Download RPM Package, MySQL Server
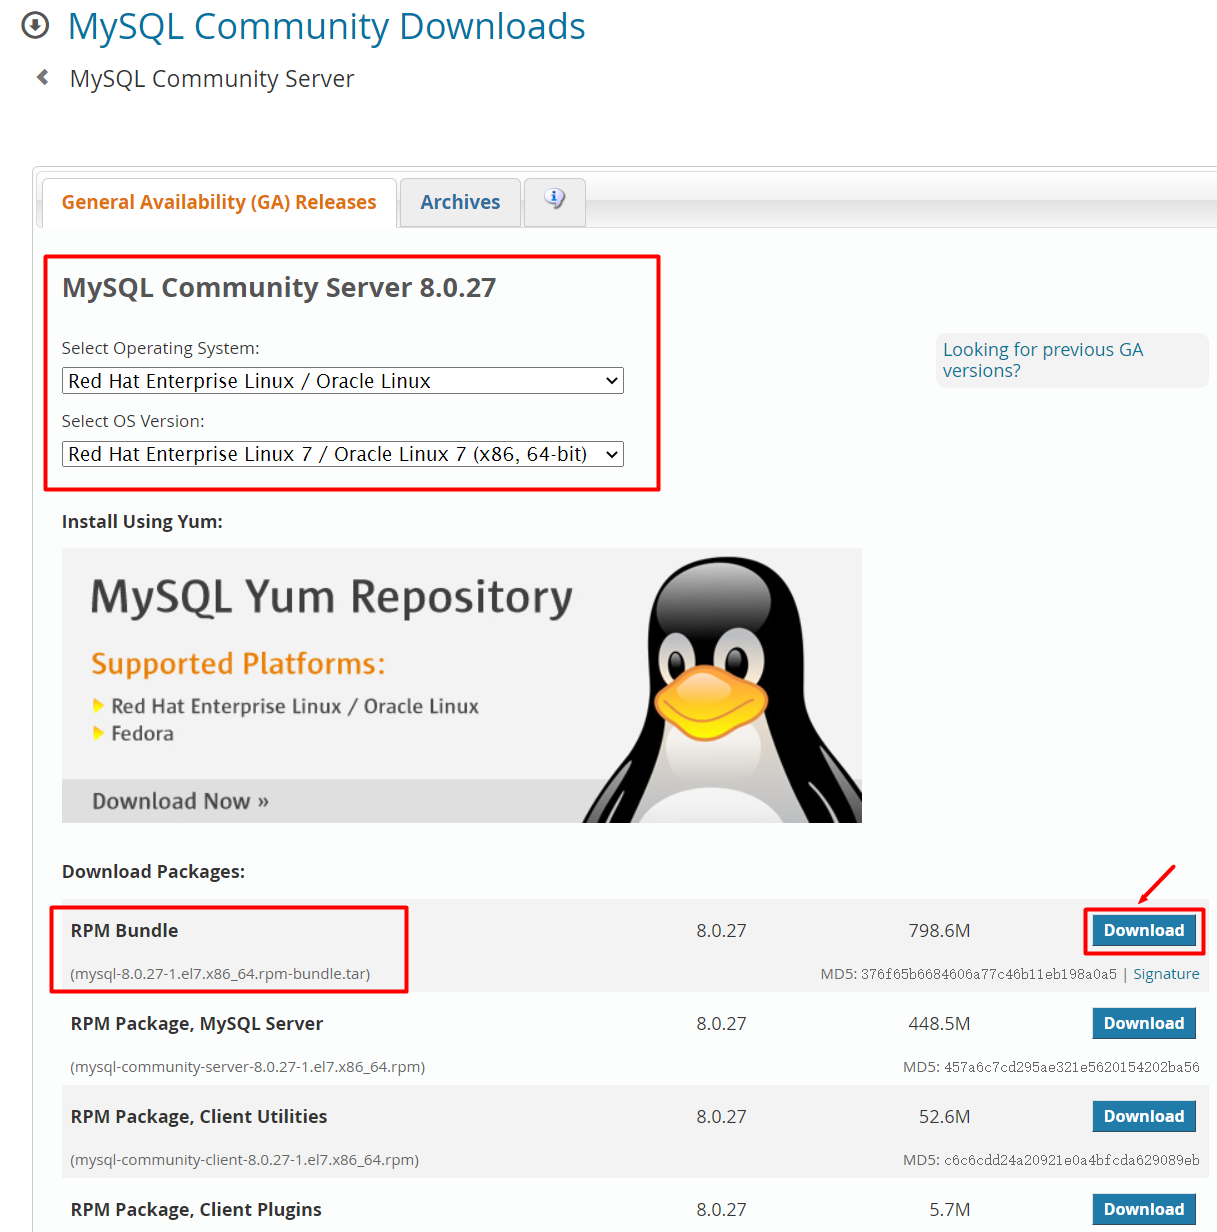Image resolution: width=1217 pixels, height=1232 pixels. 1144,1023
